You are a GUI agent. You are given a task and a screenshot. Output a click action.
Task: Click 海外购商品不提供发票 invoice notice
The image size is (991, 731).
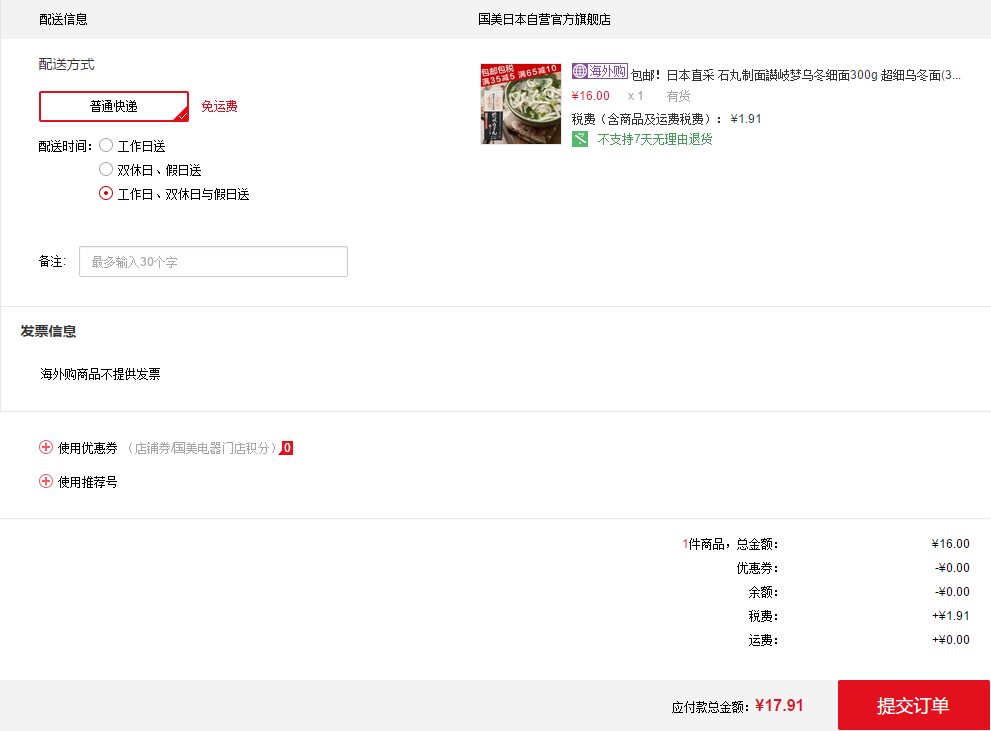pos(100,374)
